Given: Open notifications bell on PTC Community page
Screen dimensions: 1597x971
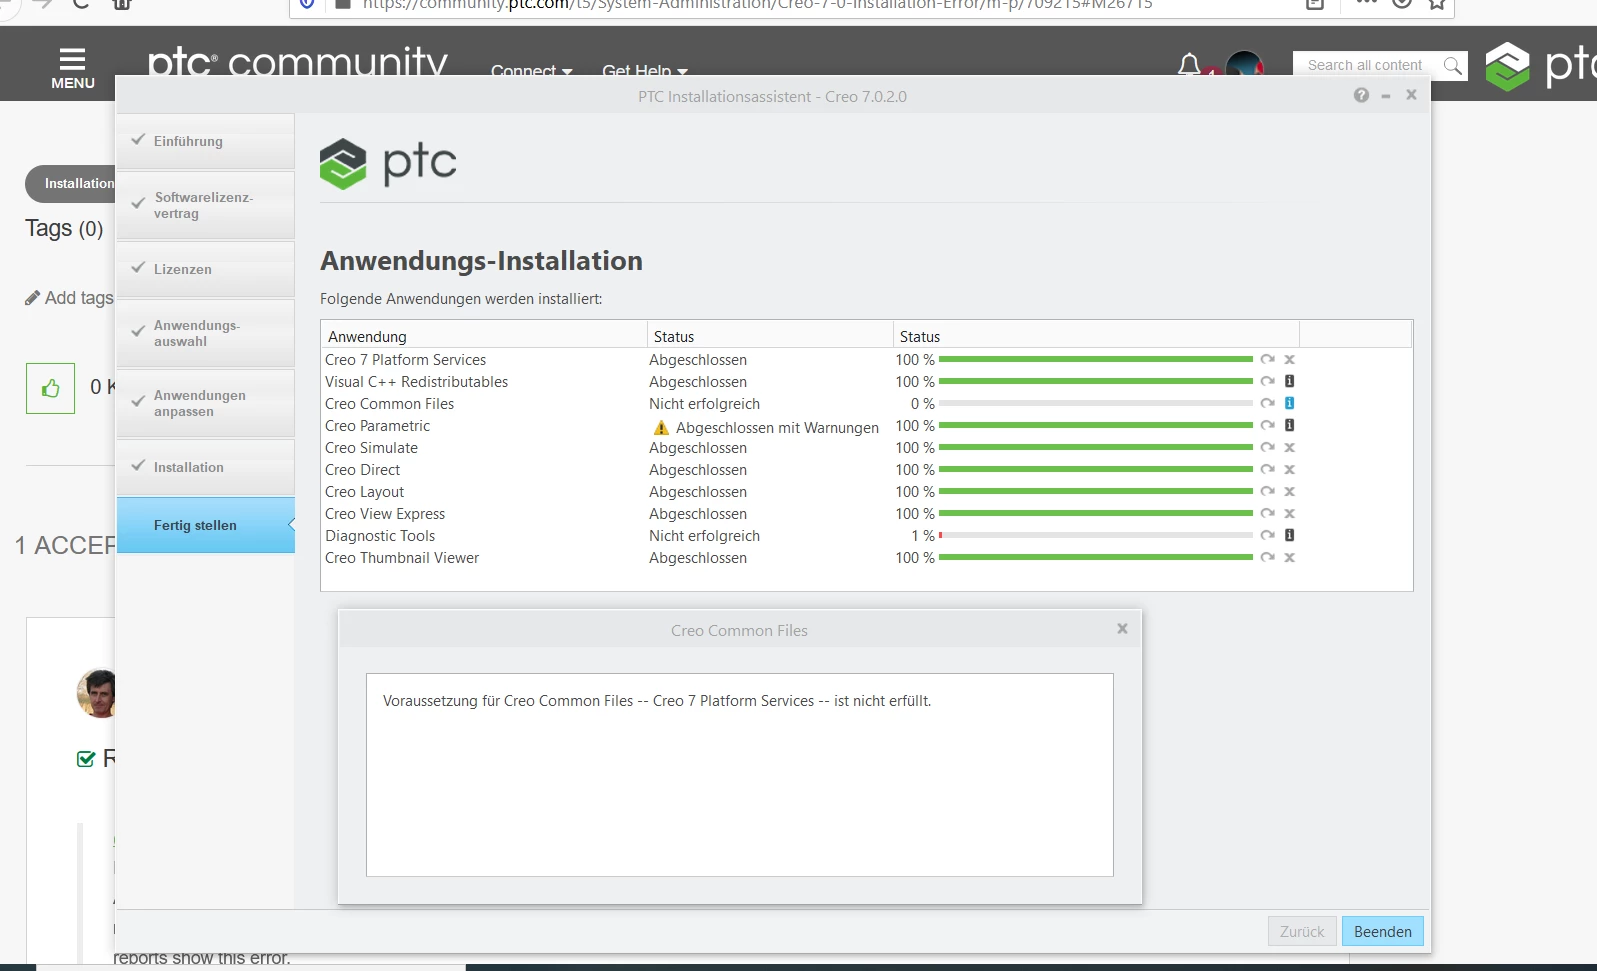Looking at the screenshot, I should pyautogui.click(x=1189, y=65).
